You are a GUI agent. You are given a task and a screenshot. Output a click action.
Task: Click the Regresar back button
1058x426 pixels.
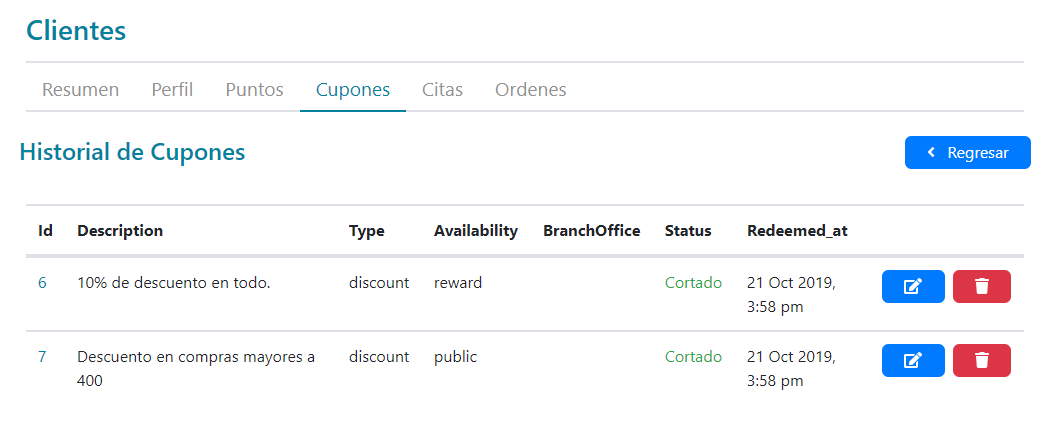click(x=967, y=153)
